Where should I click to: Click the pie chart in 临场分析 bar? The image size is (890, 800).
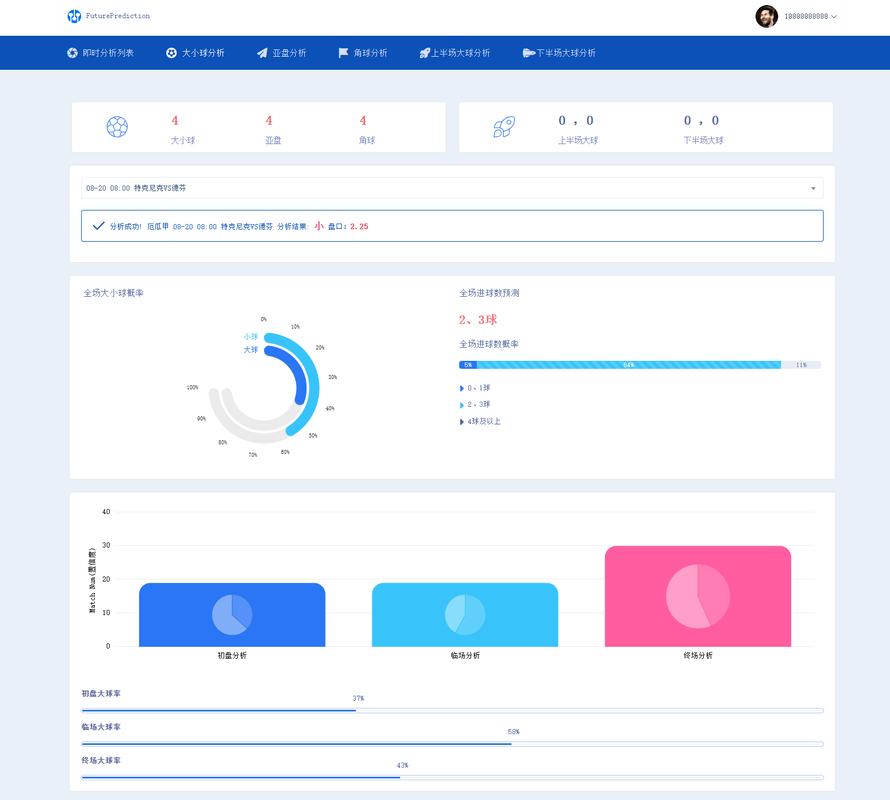465,614
